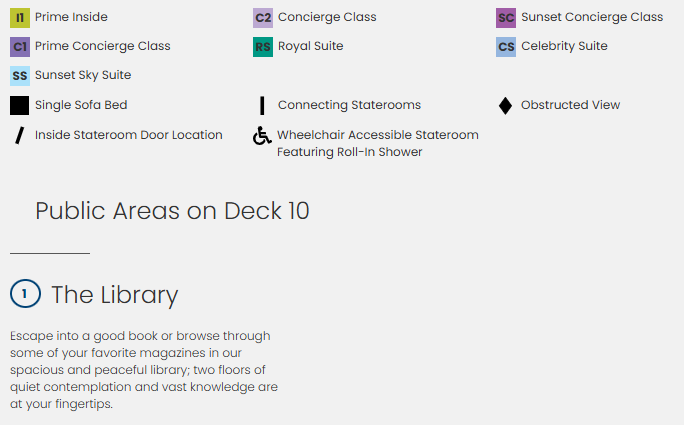Click the Obstructed View diamond symbol

[x=505, y=105]
